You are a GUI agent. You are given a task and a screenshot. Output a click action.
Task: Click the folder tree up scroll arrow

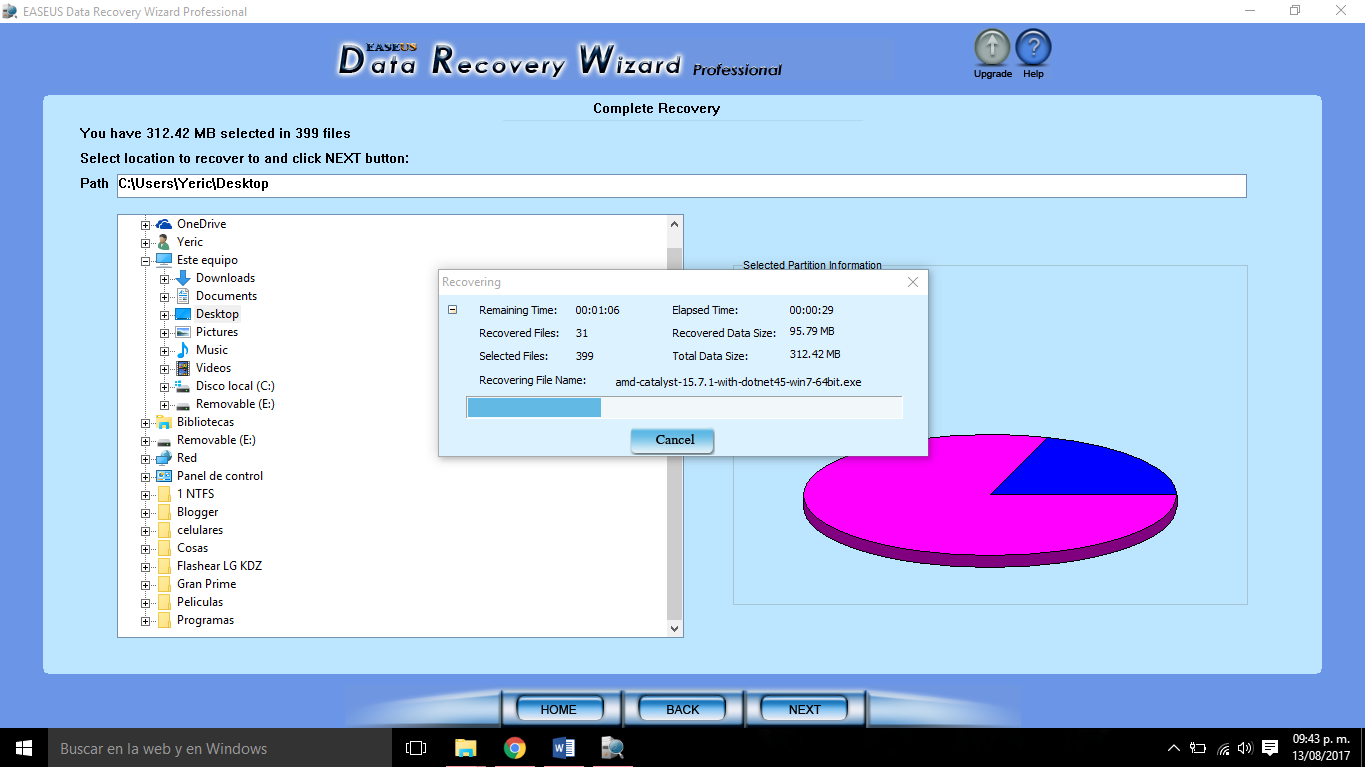[675, 224]
